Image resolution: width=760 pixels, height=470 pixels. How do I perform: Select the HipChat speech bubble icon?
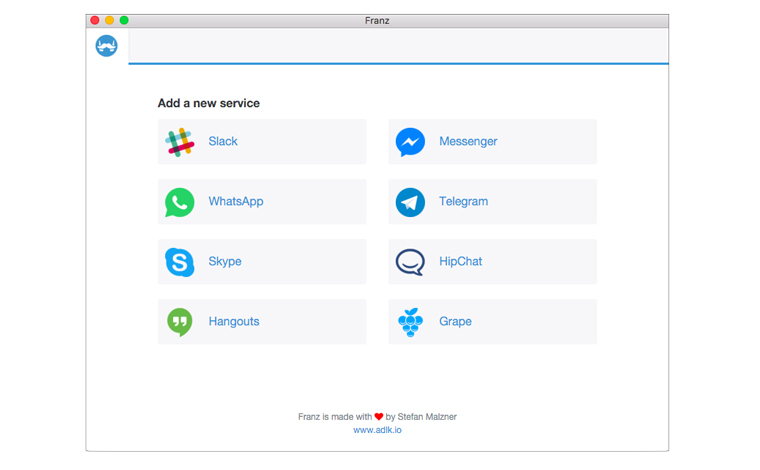tap(410, 262)
